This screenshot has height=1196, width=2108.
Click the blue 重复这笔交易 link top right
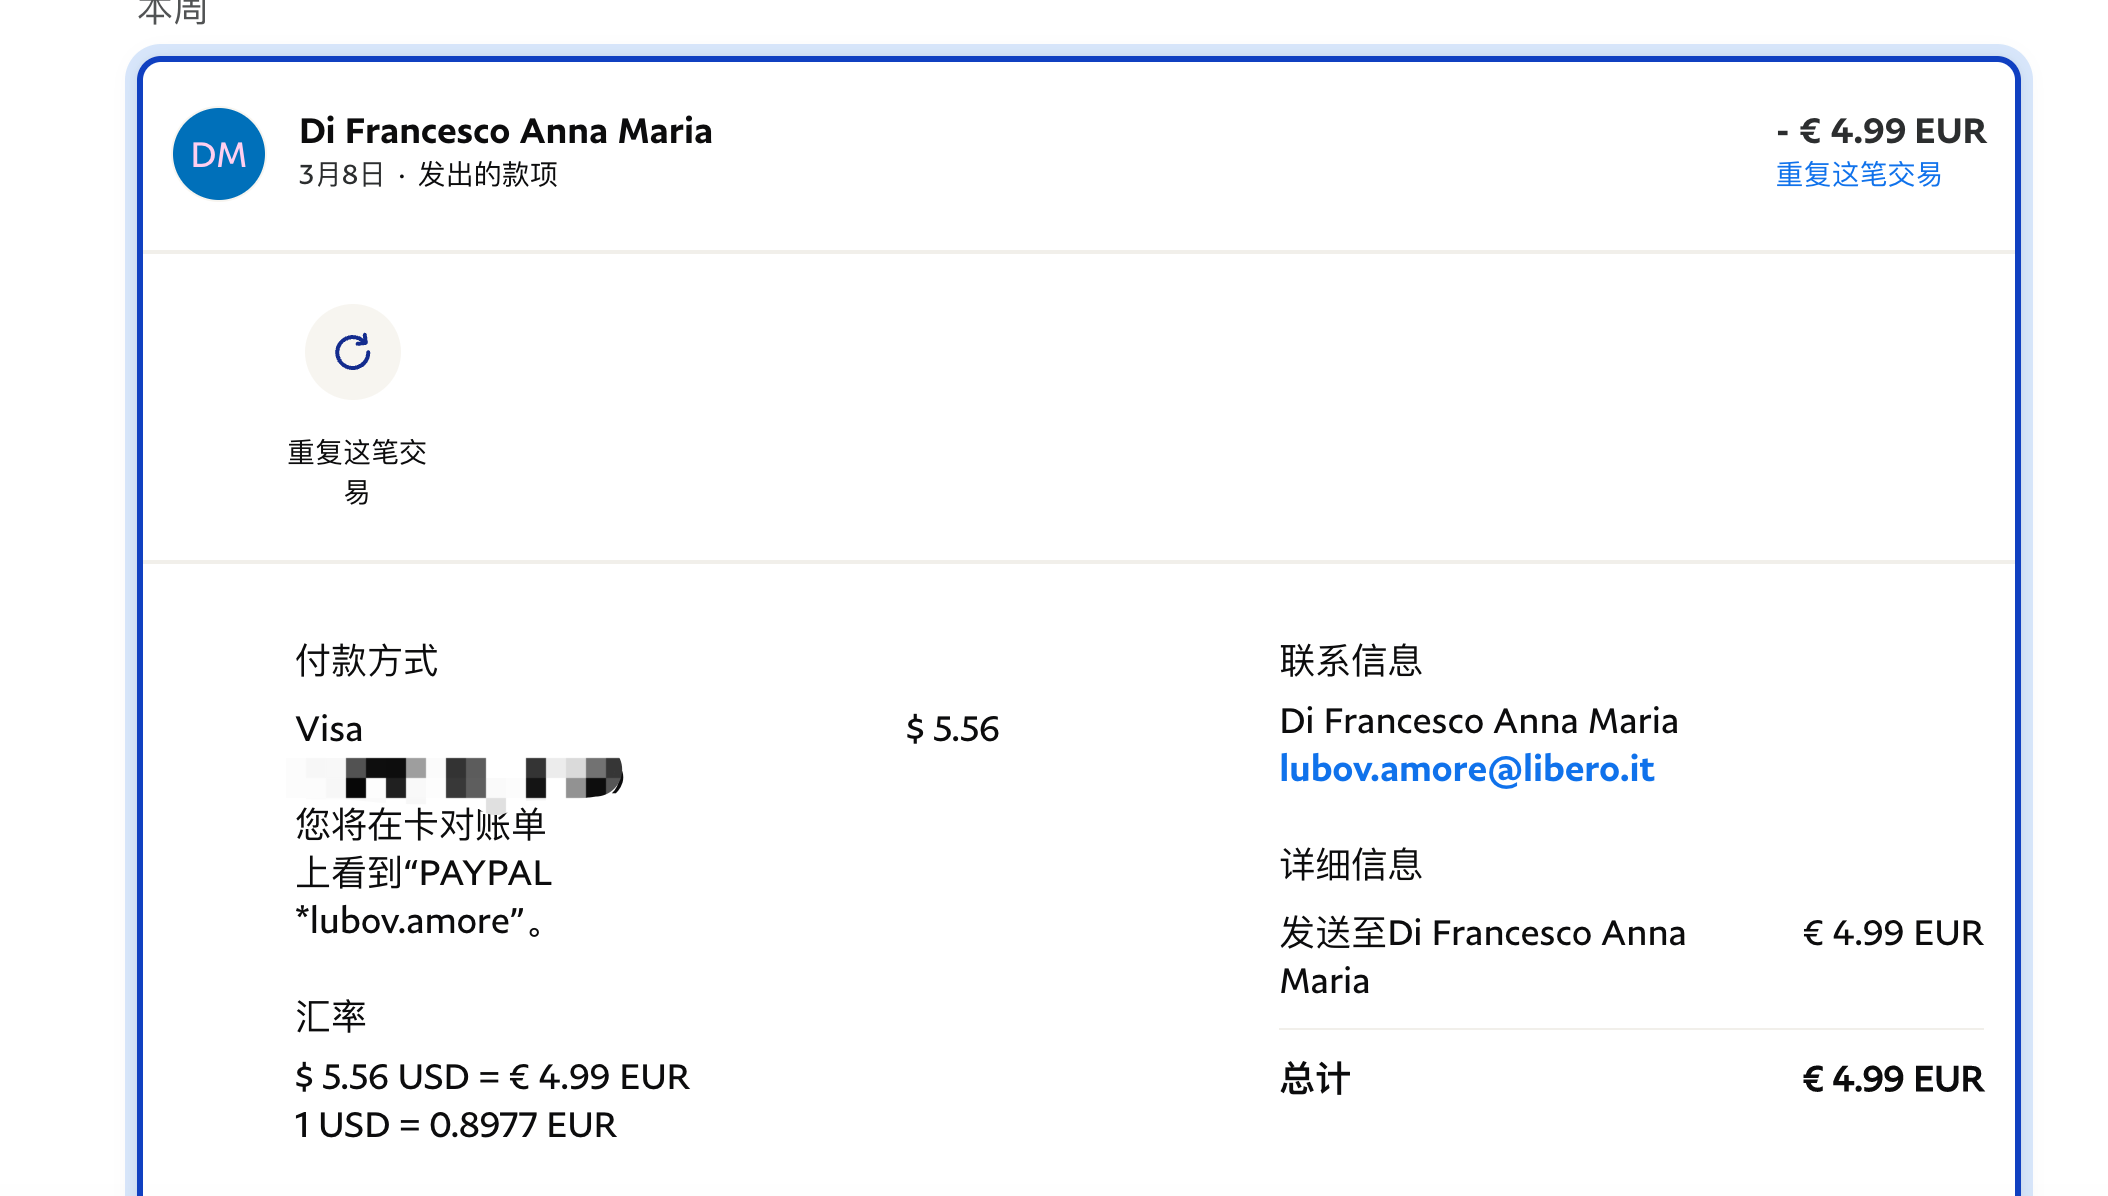[1858, 175]
